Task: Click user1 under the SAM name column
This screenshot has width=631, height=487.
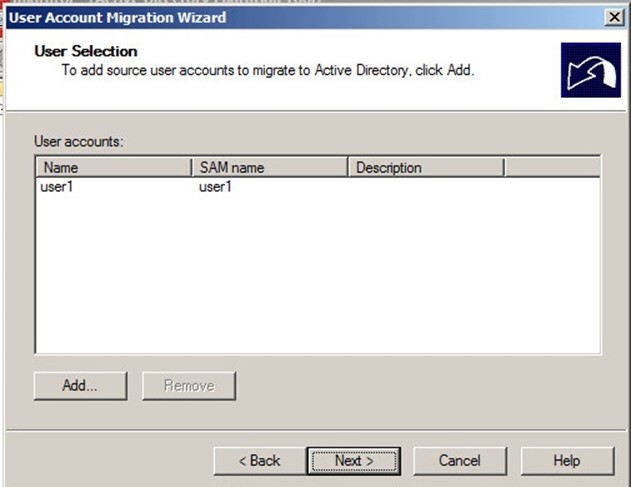Action: pos(215,186)
